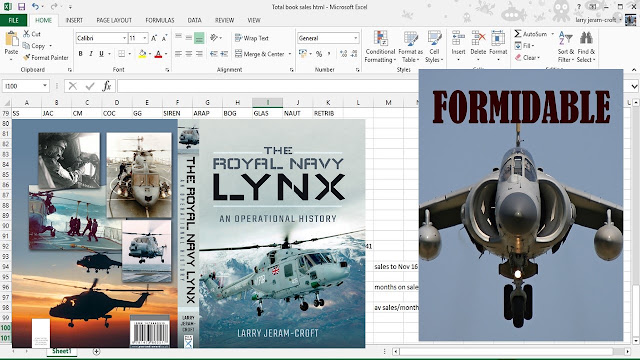Viewport: 640px width, 360px height.
Task: Open the cell Borders icon
Action: tap(122, 53)
